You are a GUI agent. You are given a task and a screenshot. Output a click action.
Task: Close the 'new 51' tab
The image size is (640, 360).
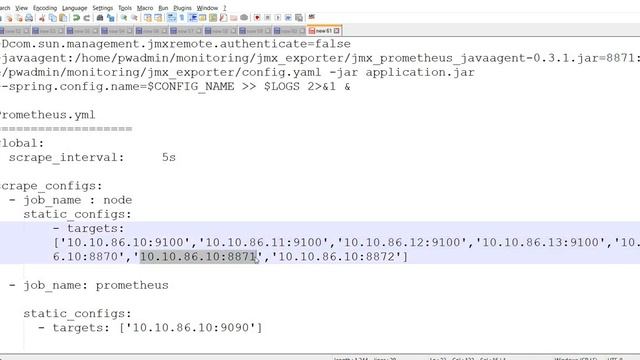(337, 31)
